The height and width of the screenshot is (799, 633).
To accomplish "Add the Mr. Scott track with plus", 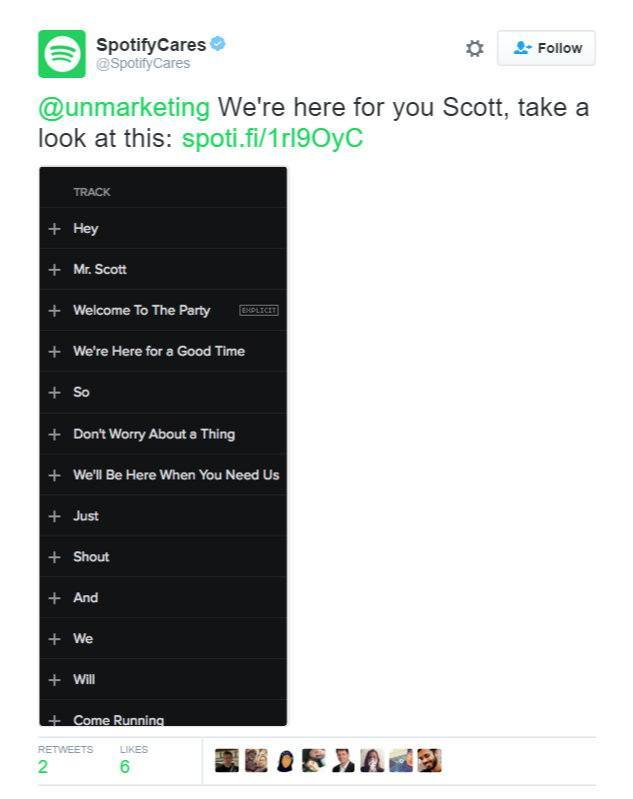I will 55,270.
